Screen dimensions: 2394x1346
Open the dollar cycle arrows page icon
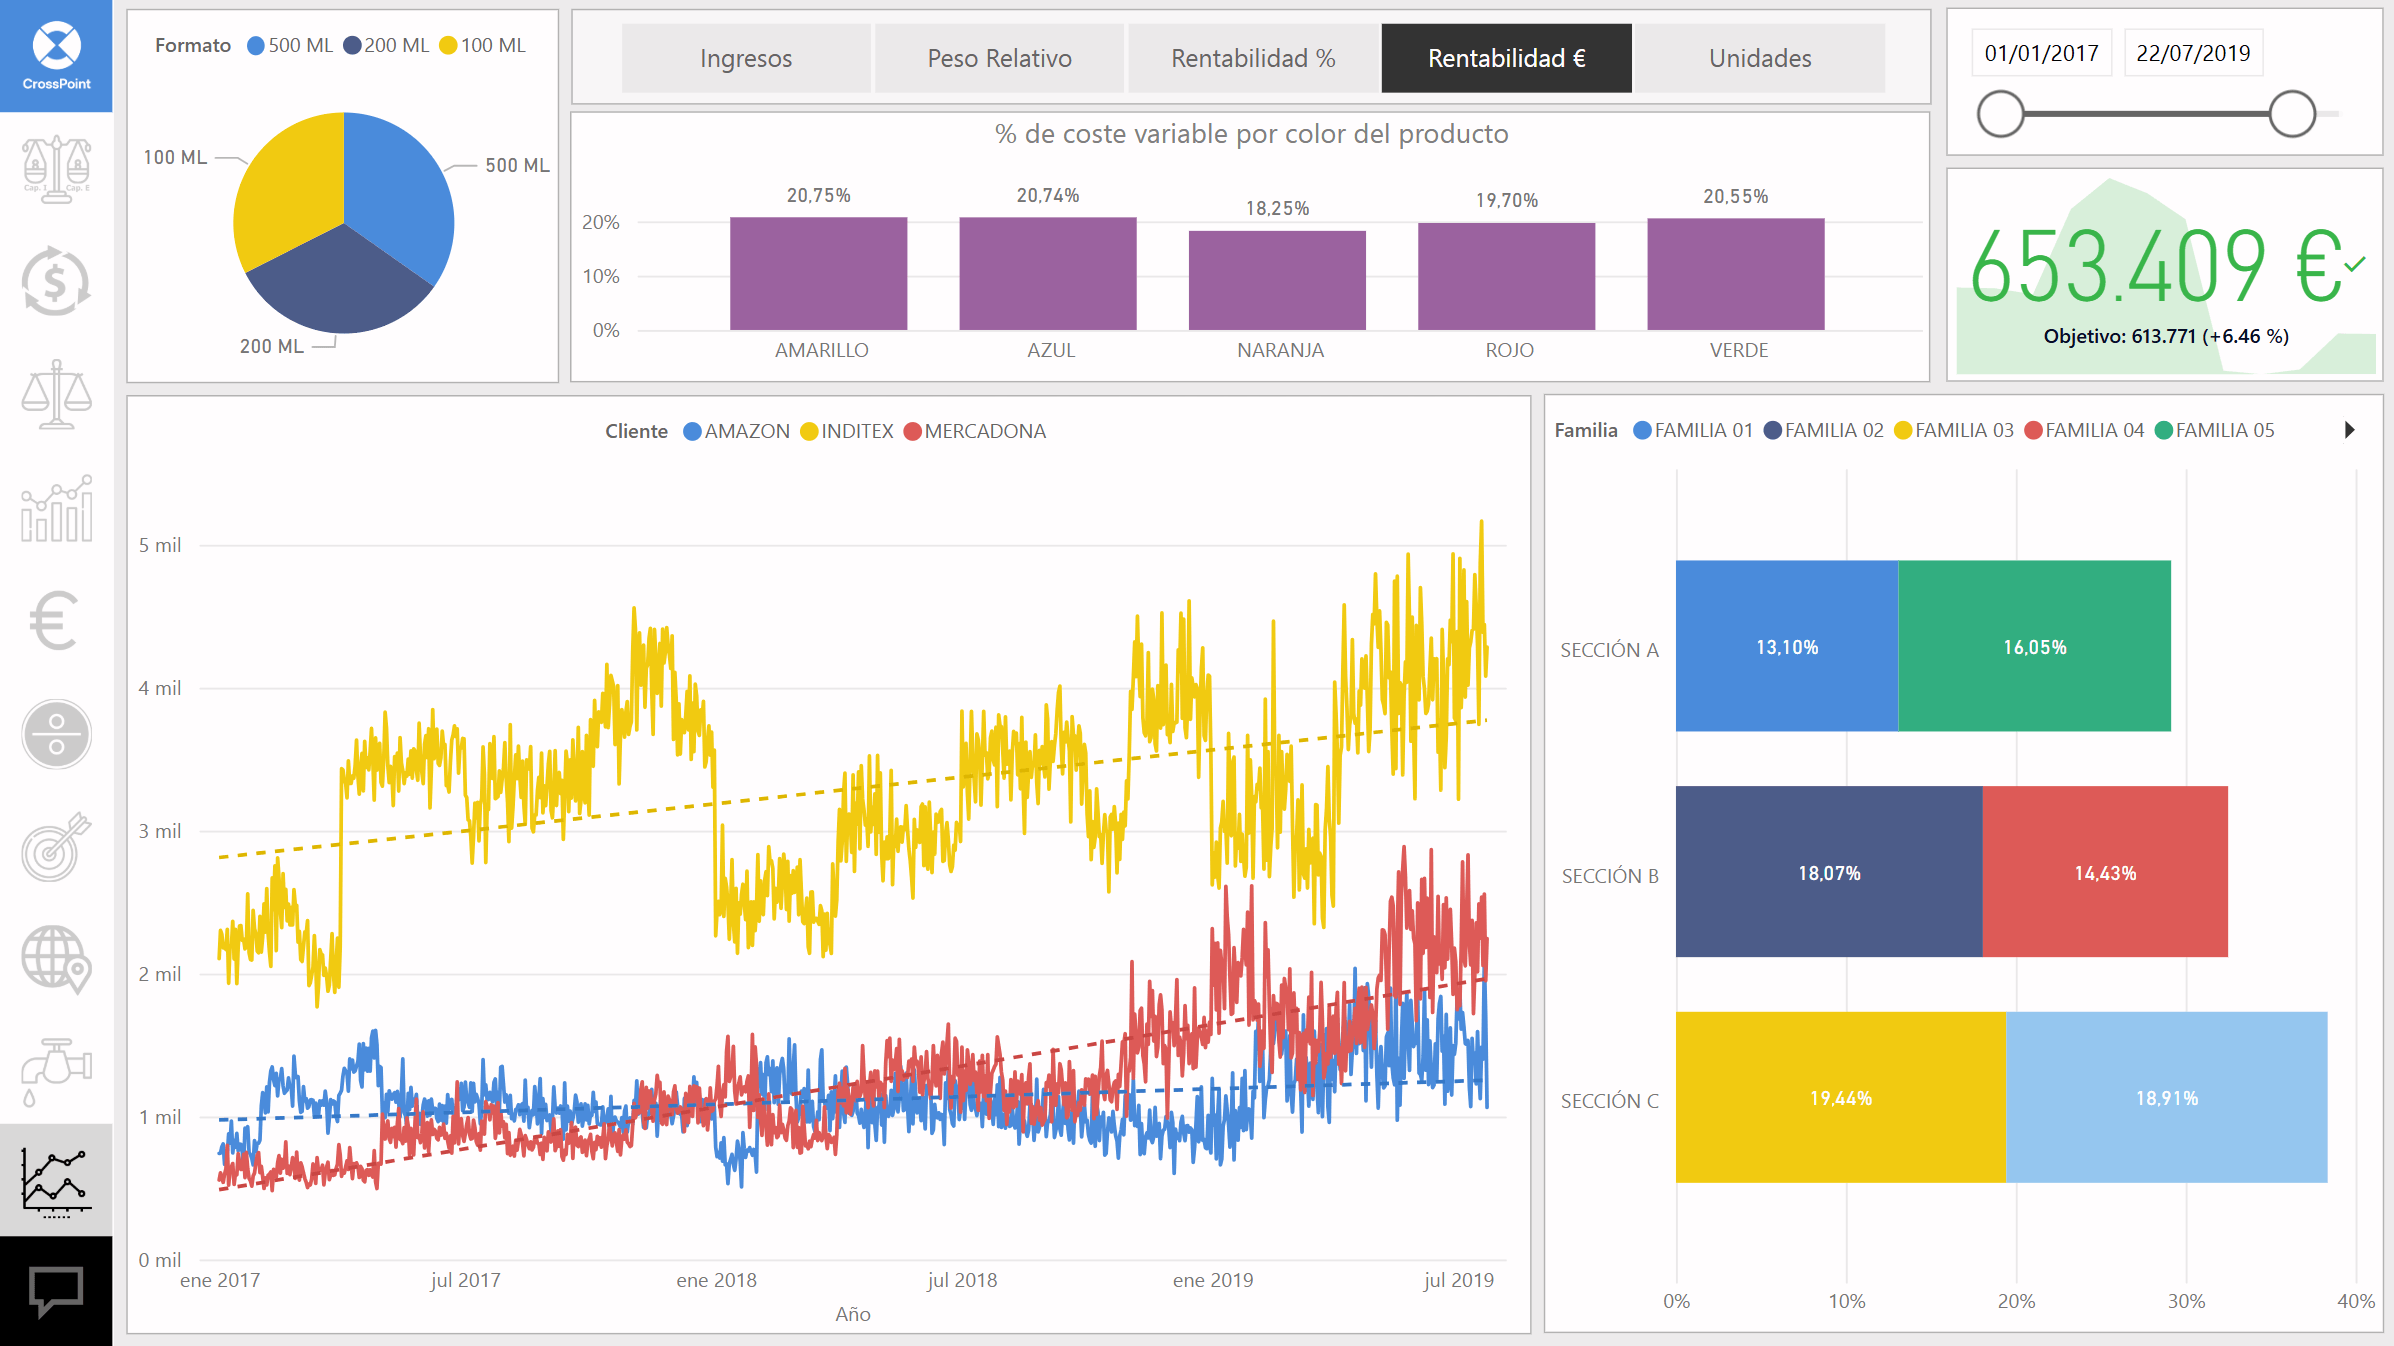pos(56,281)
